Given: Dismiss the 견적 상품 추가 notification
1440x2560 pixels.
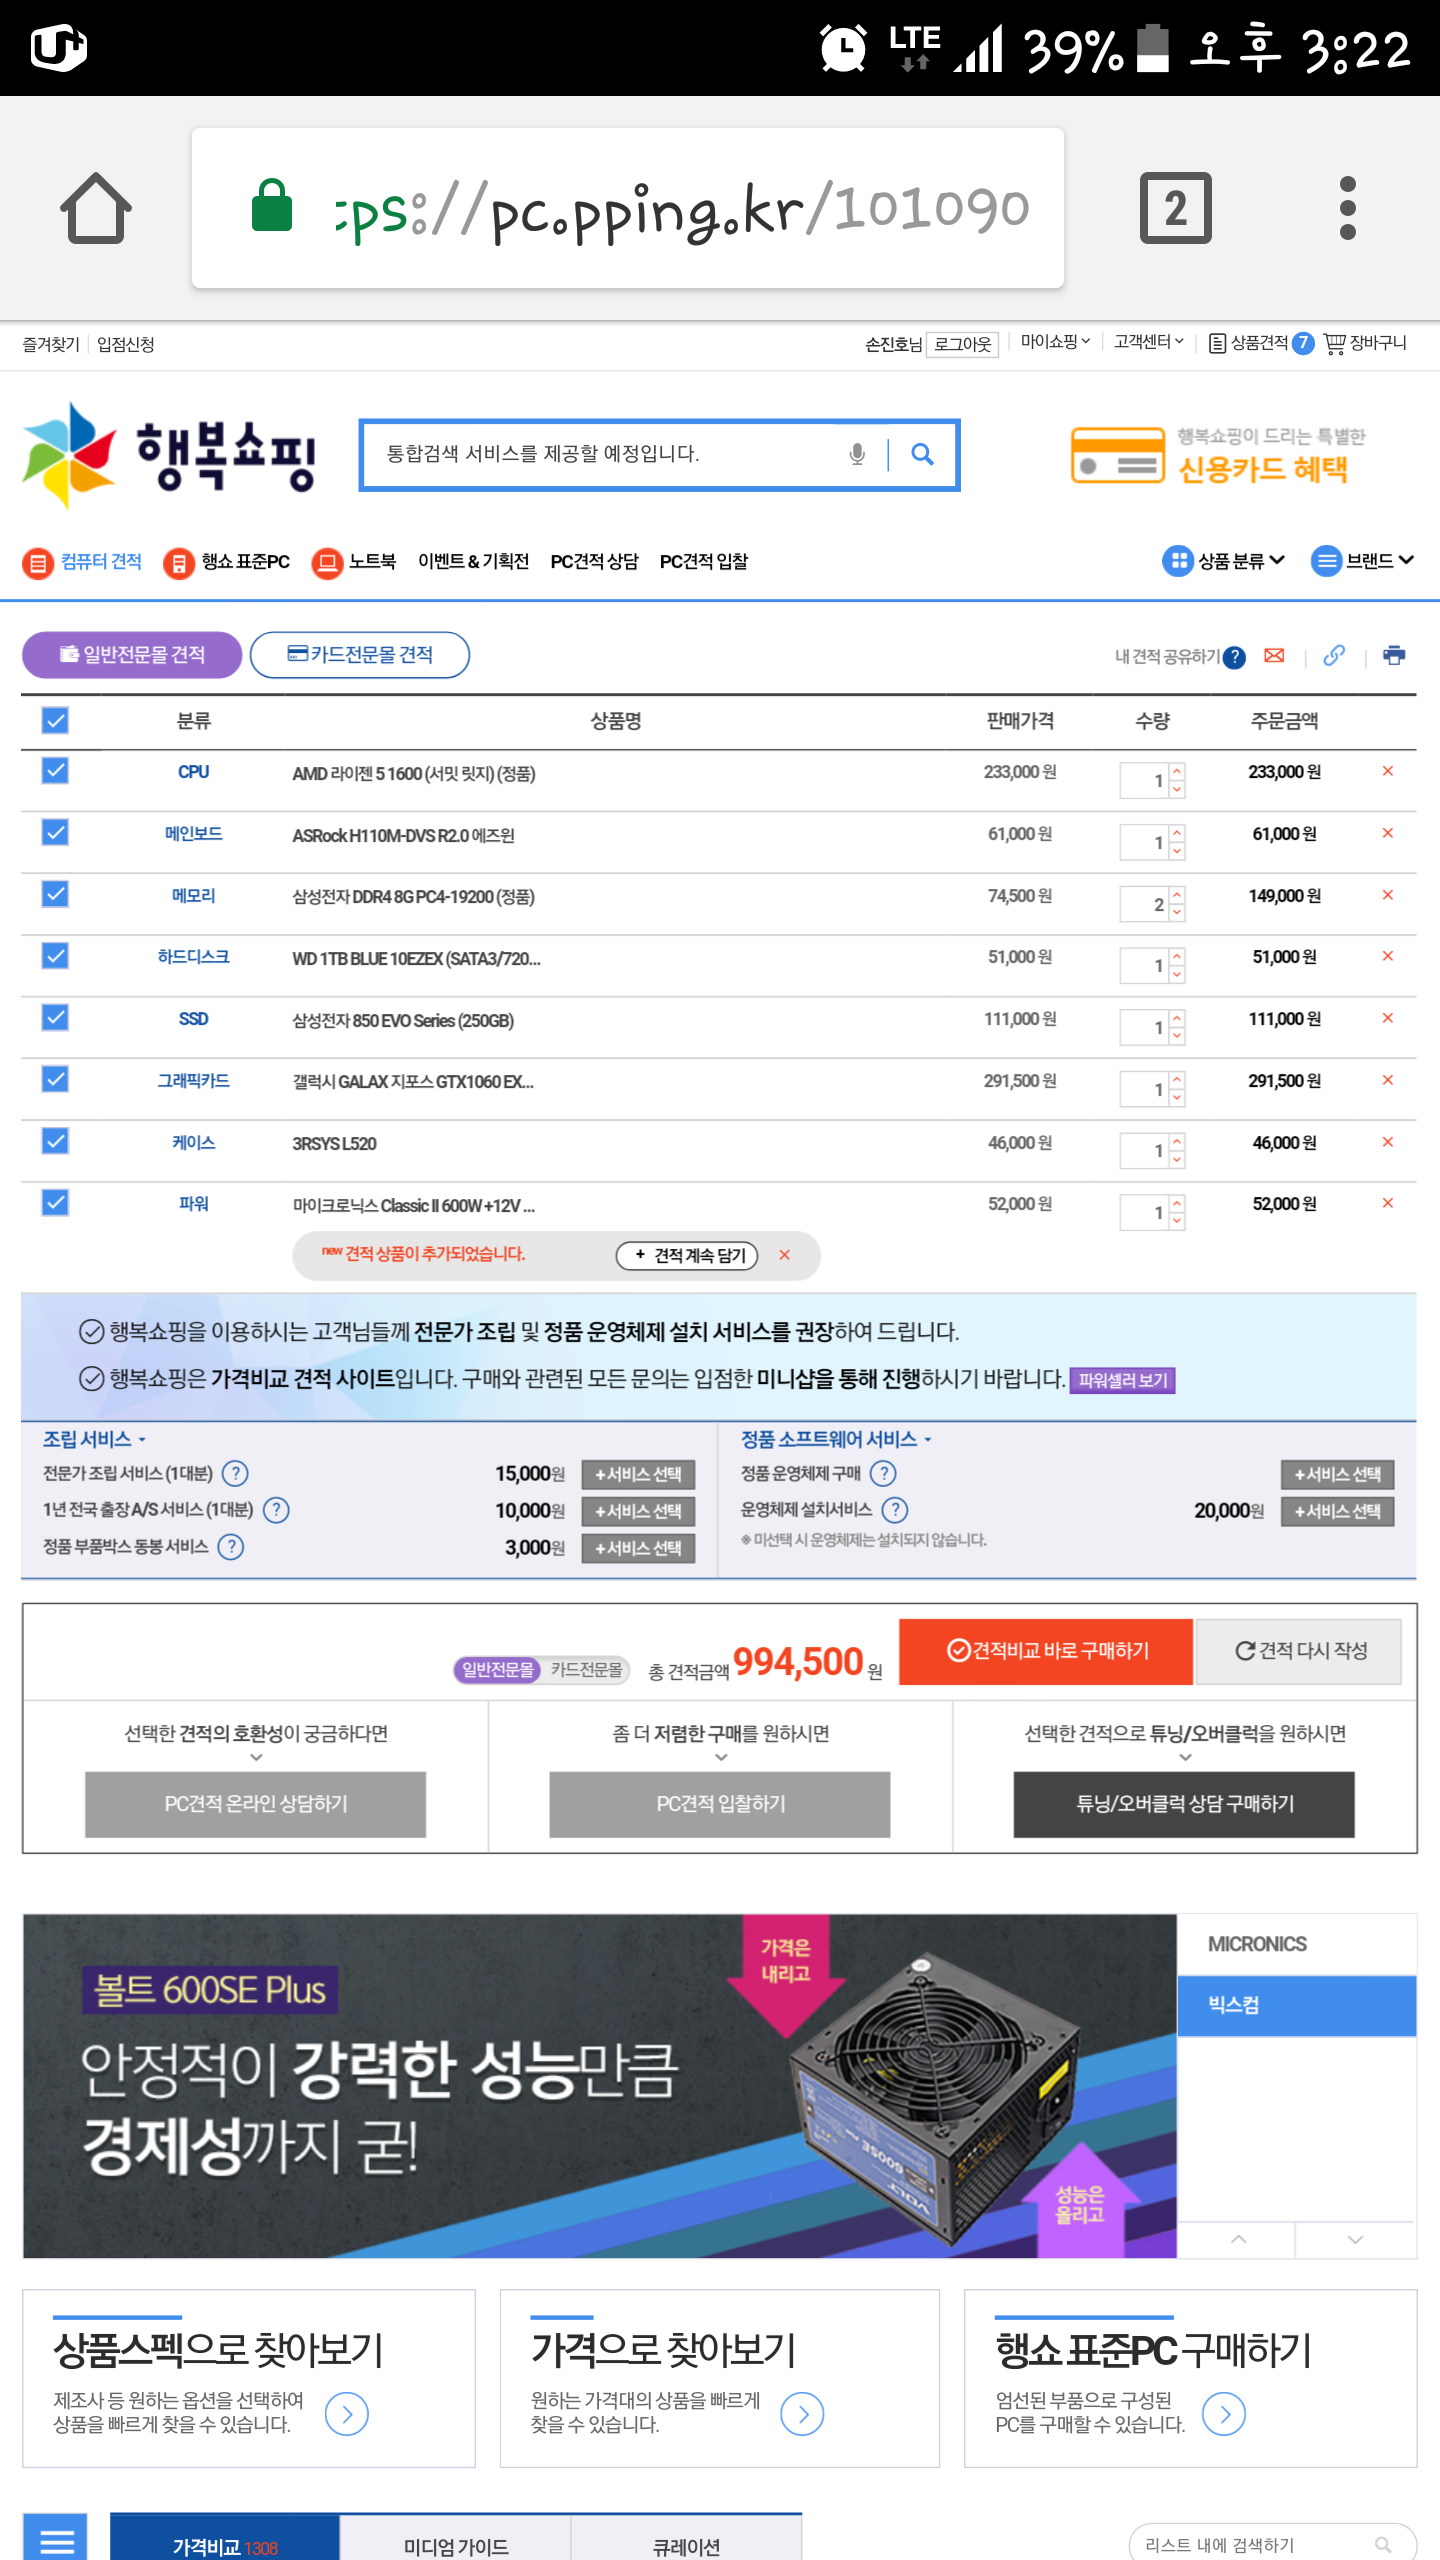Looking at the screenshot, I should click(785, 1255).
